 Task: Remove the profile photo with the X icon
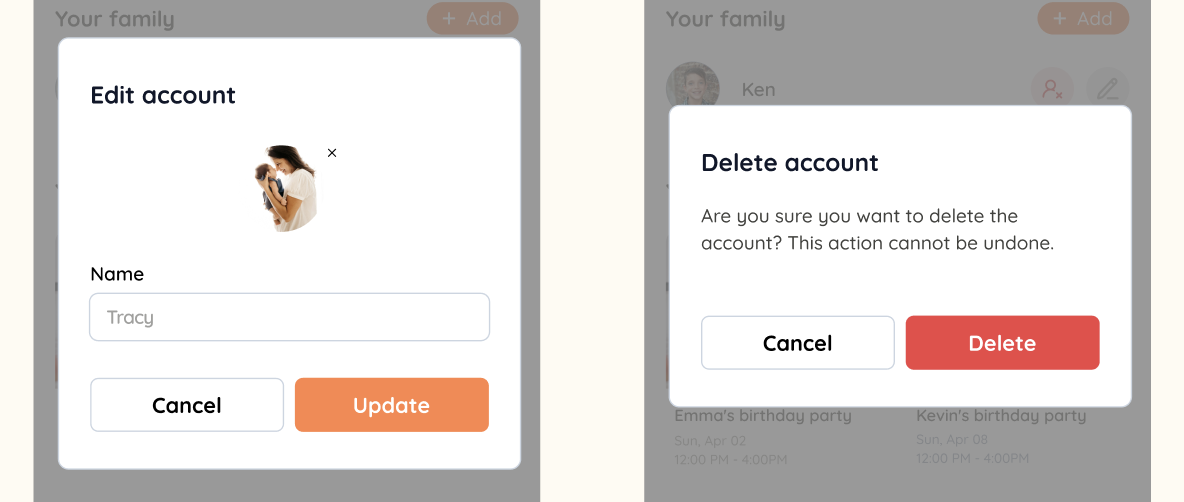tap(332, 152)
